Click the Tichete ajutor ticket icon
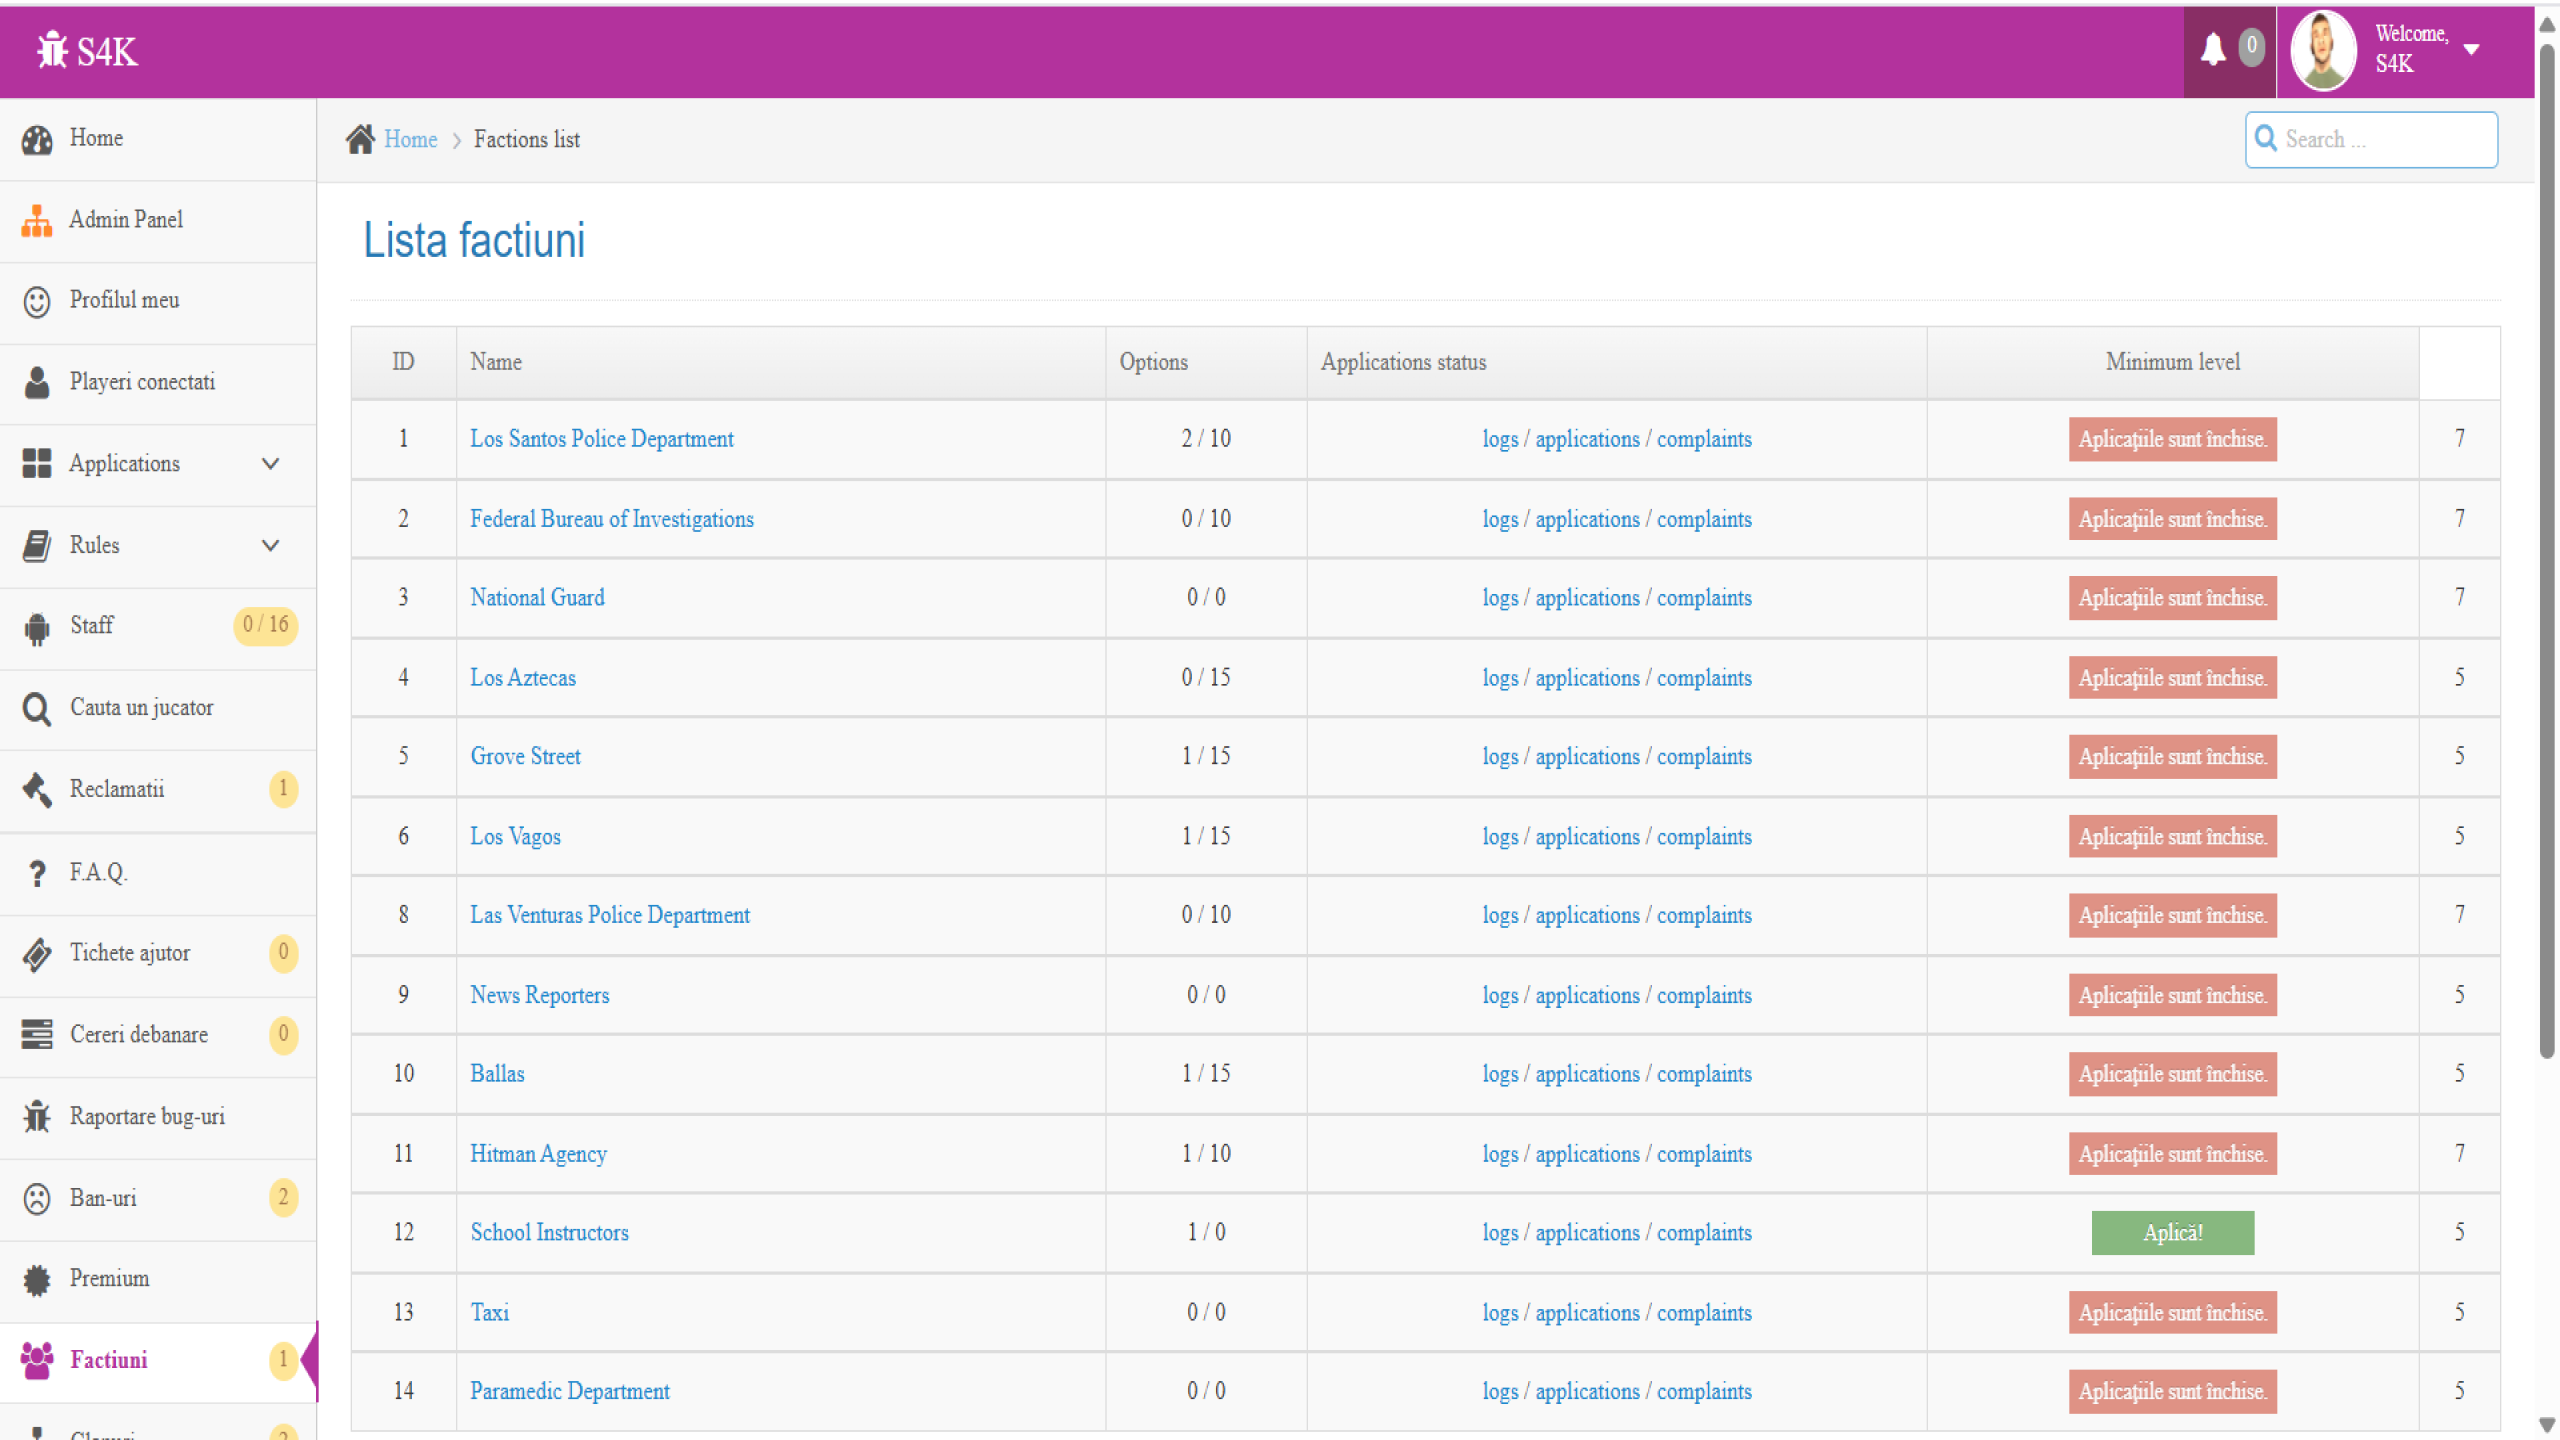The height and width of the screenshot is (1440, 2560). tap(37, 954)
